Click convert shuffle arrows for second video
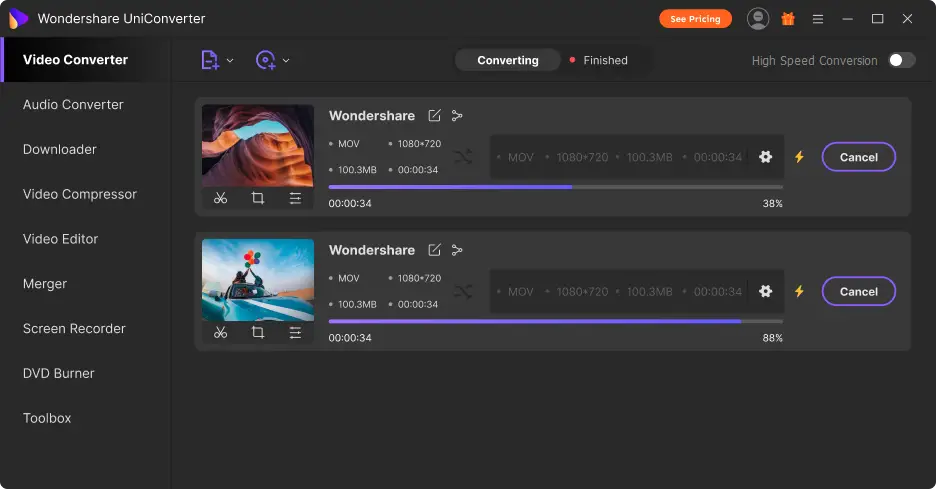936x489 pixels. [463, 291]
